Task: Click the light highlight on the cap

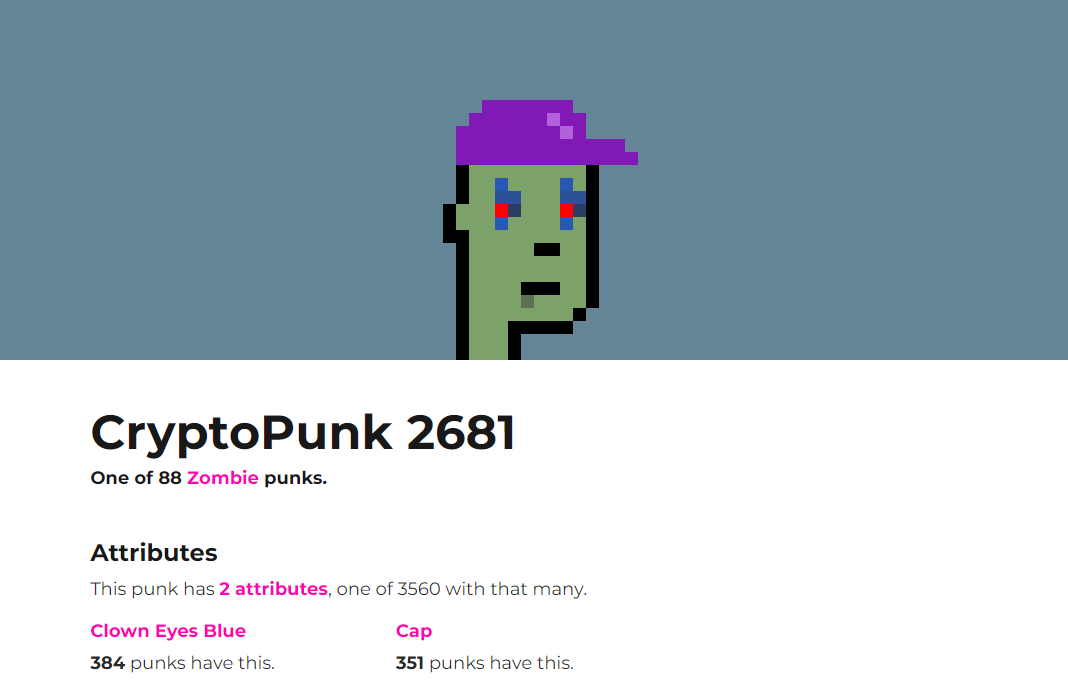Action: (560, 126)
